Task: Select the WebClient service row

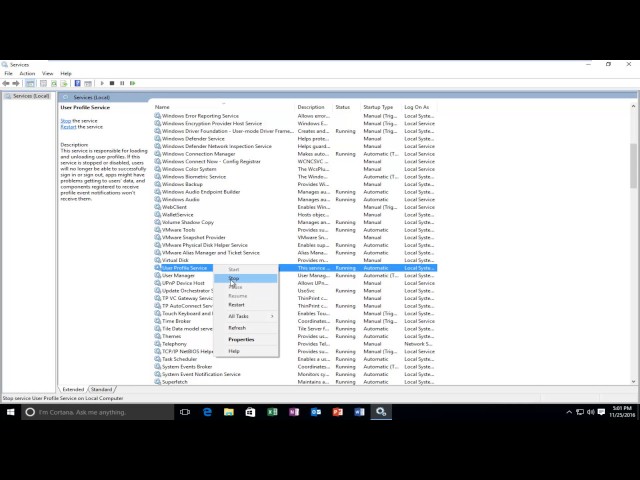Action: 296,207
